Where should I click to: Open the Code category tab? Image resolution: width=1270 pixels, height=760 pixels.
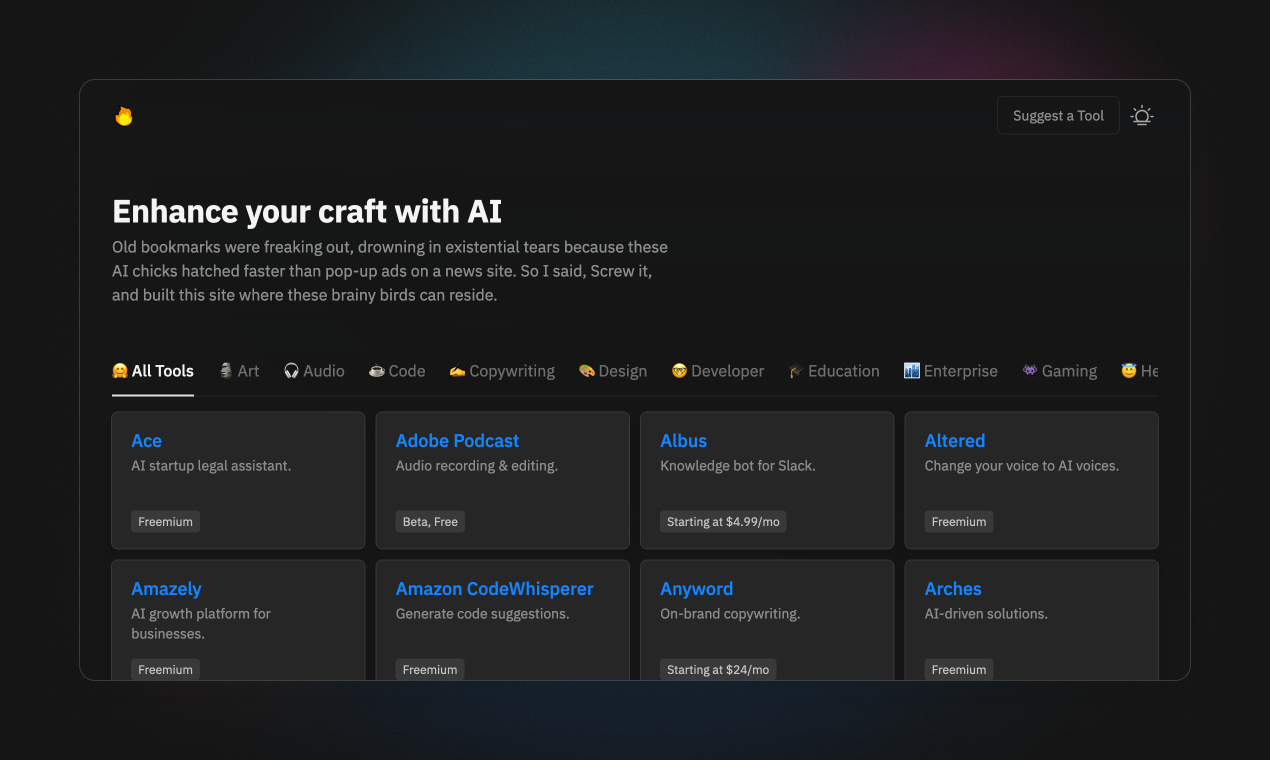click(397, 371)
